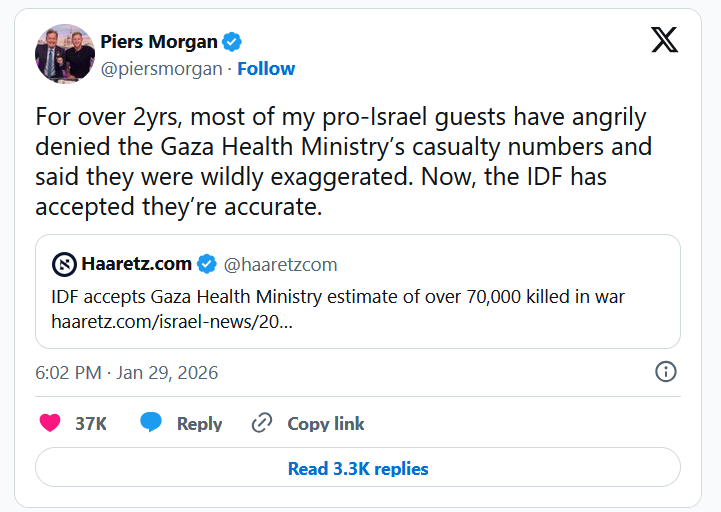Click the @piersmorgan handle
The height and width of the screenshot is (512, 721).
163,68
